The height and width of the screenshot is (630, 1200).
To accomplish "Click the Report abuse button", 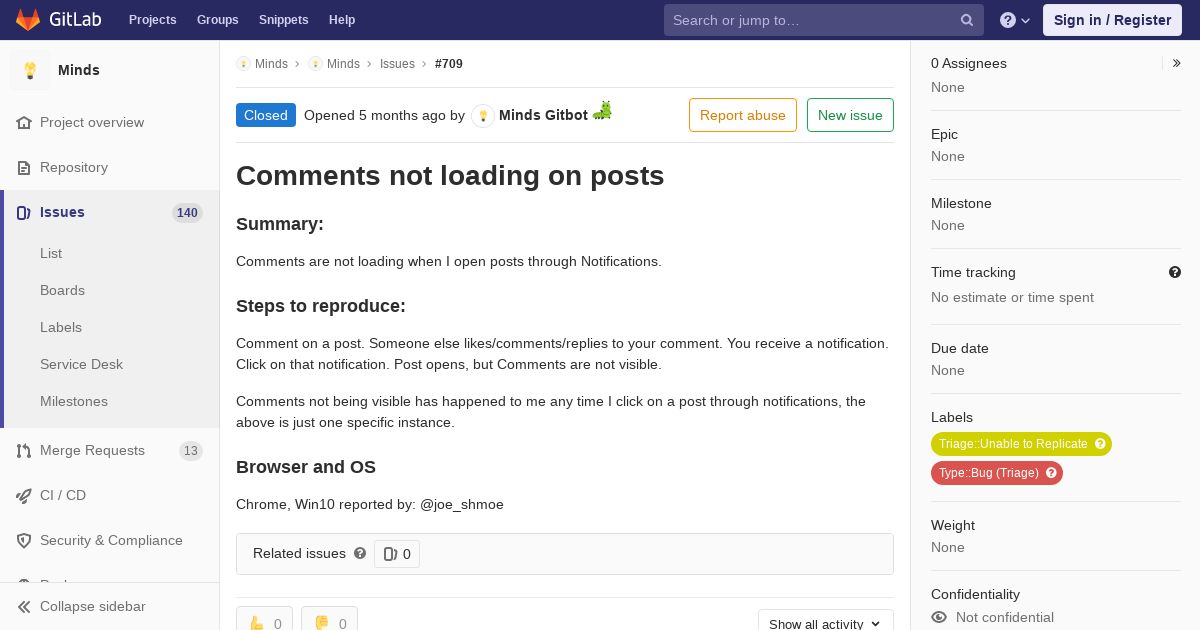I will (x=743, y=115).
